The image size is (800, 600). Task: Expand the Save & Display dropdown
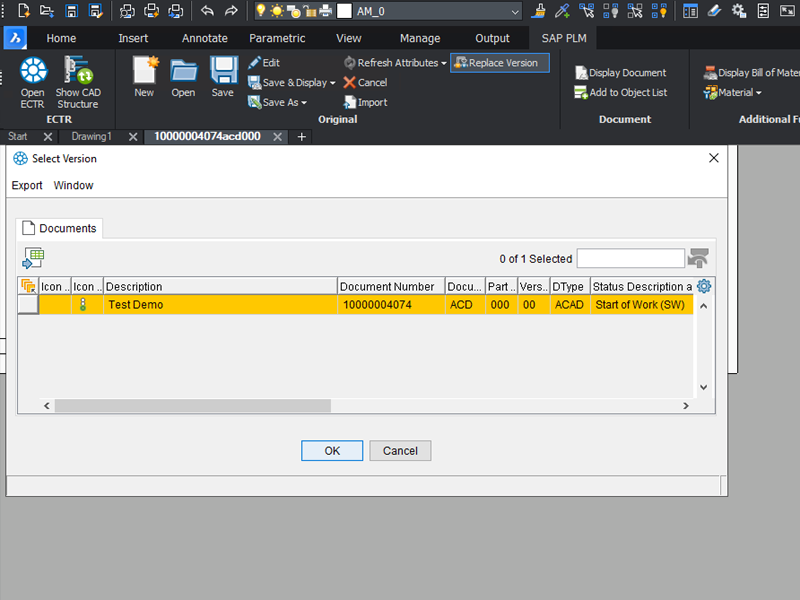(332, 83)
